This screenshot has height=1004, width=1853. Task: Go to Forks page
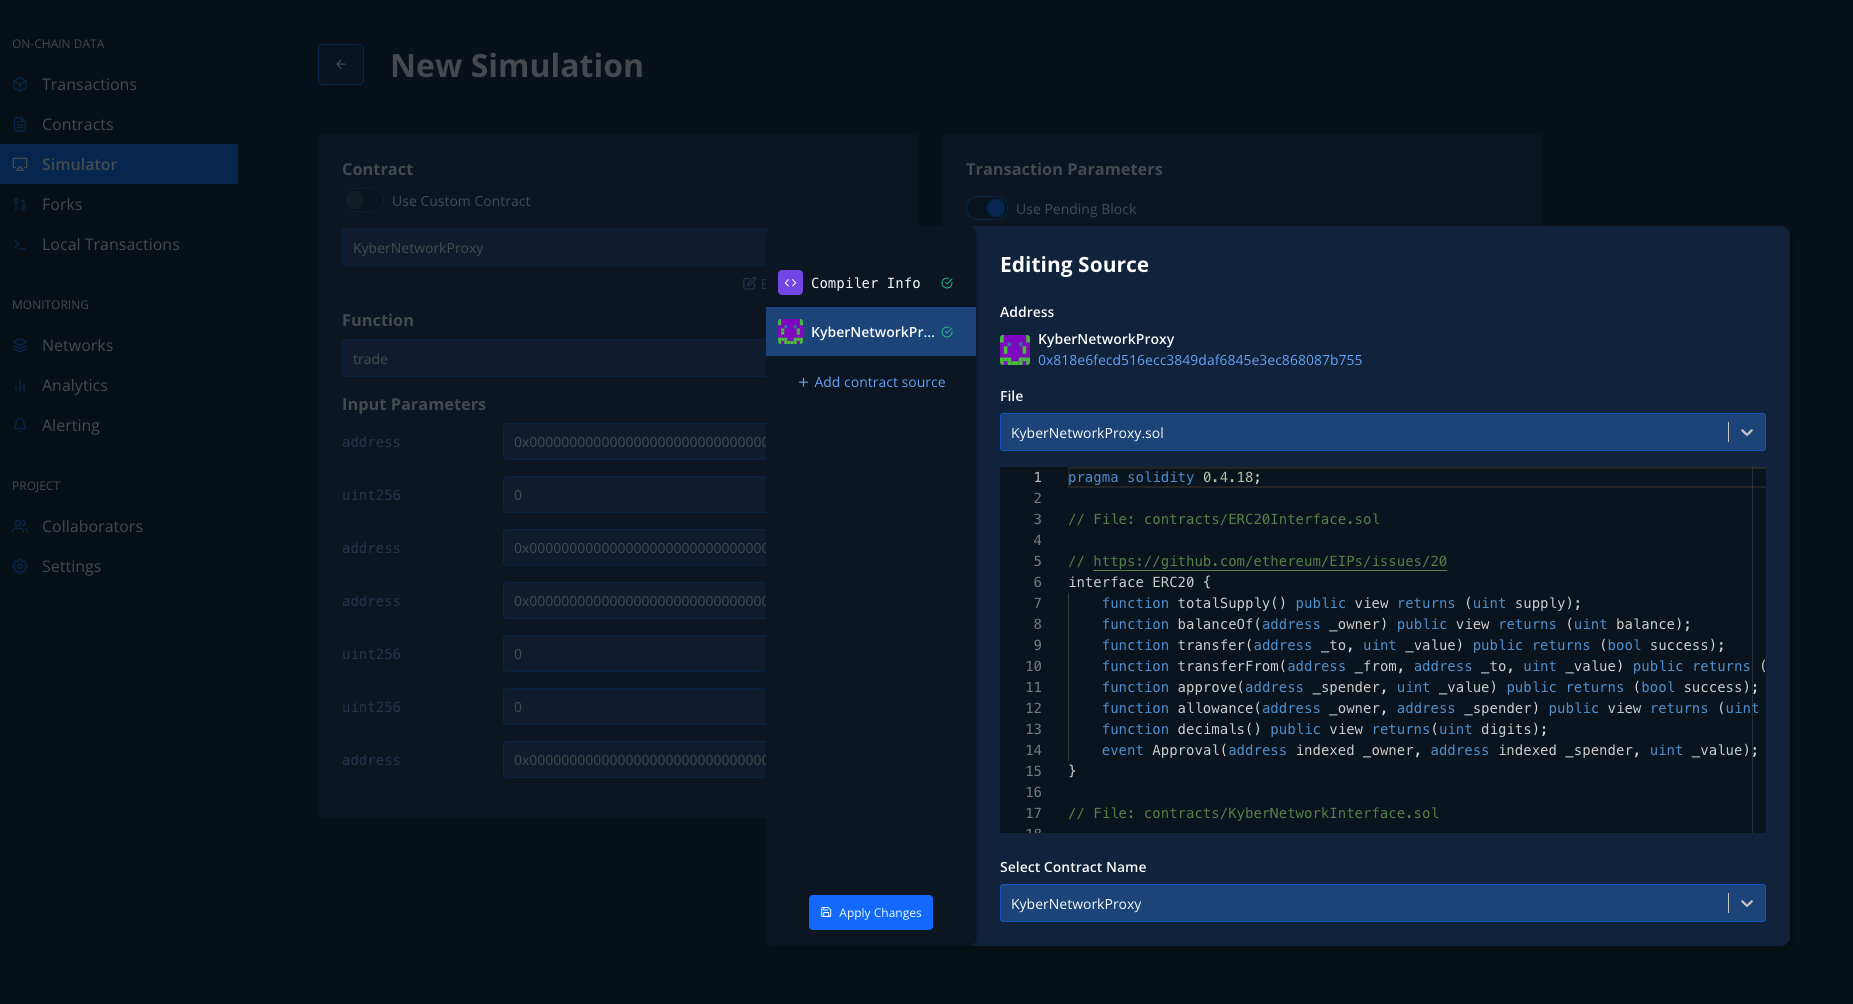[119, 204]
